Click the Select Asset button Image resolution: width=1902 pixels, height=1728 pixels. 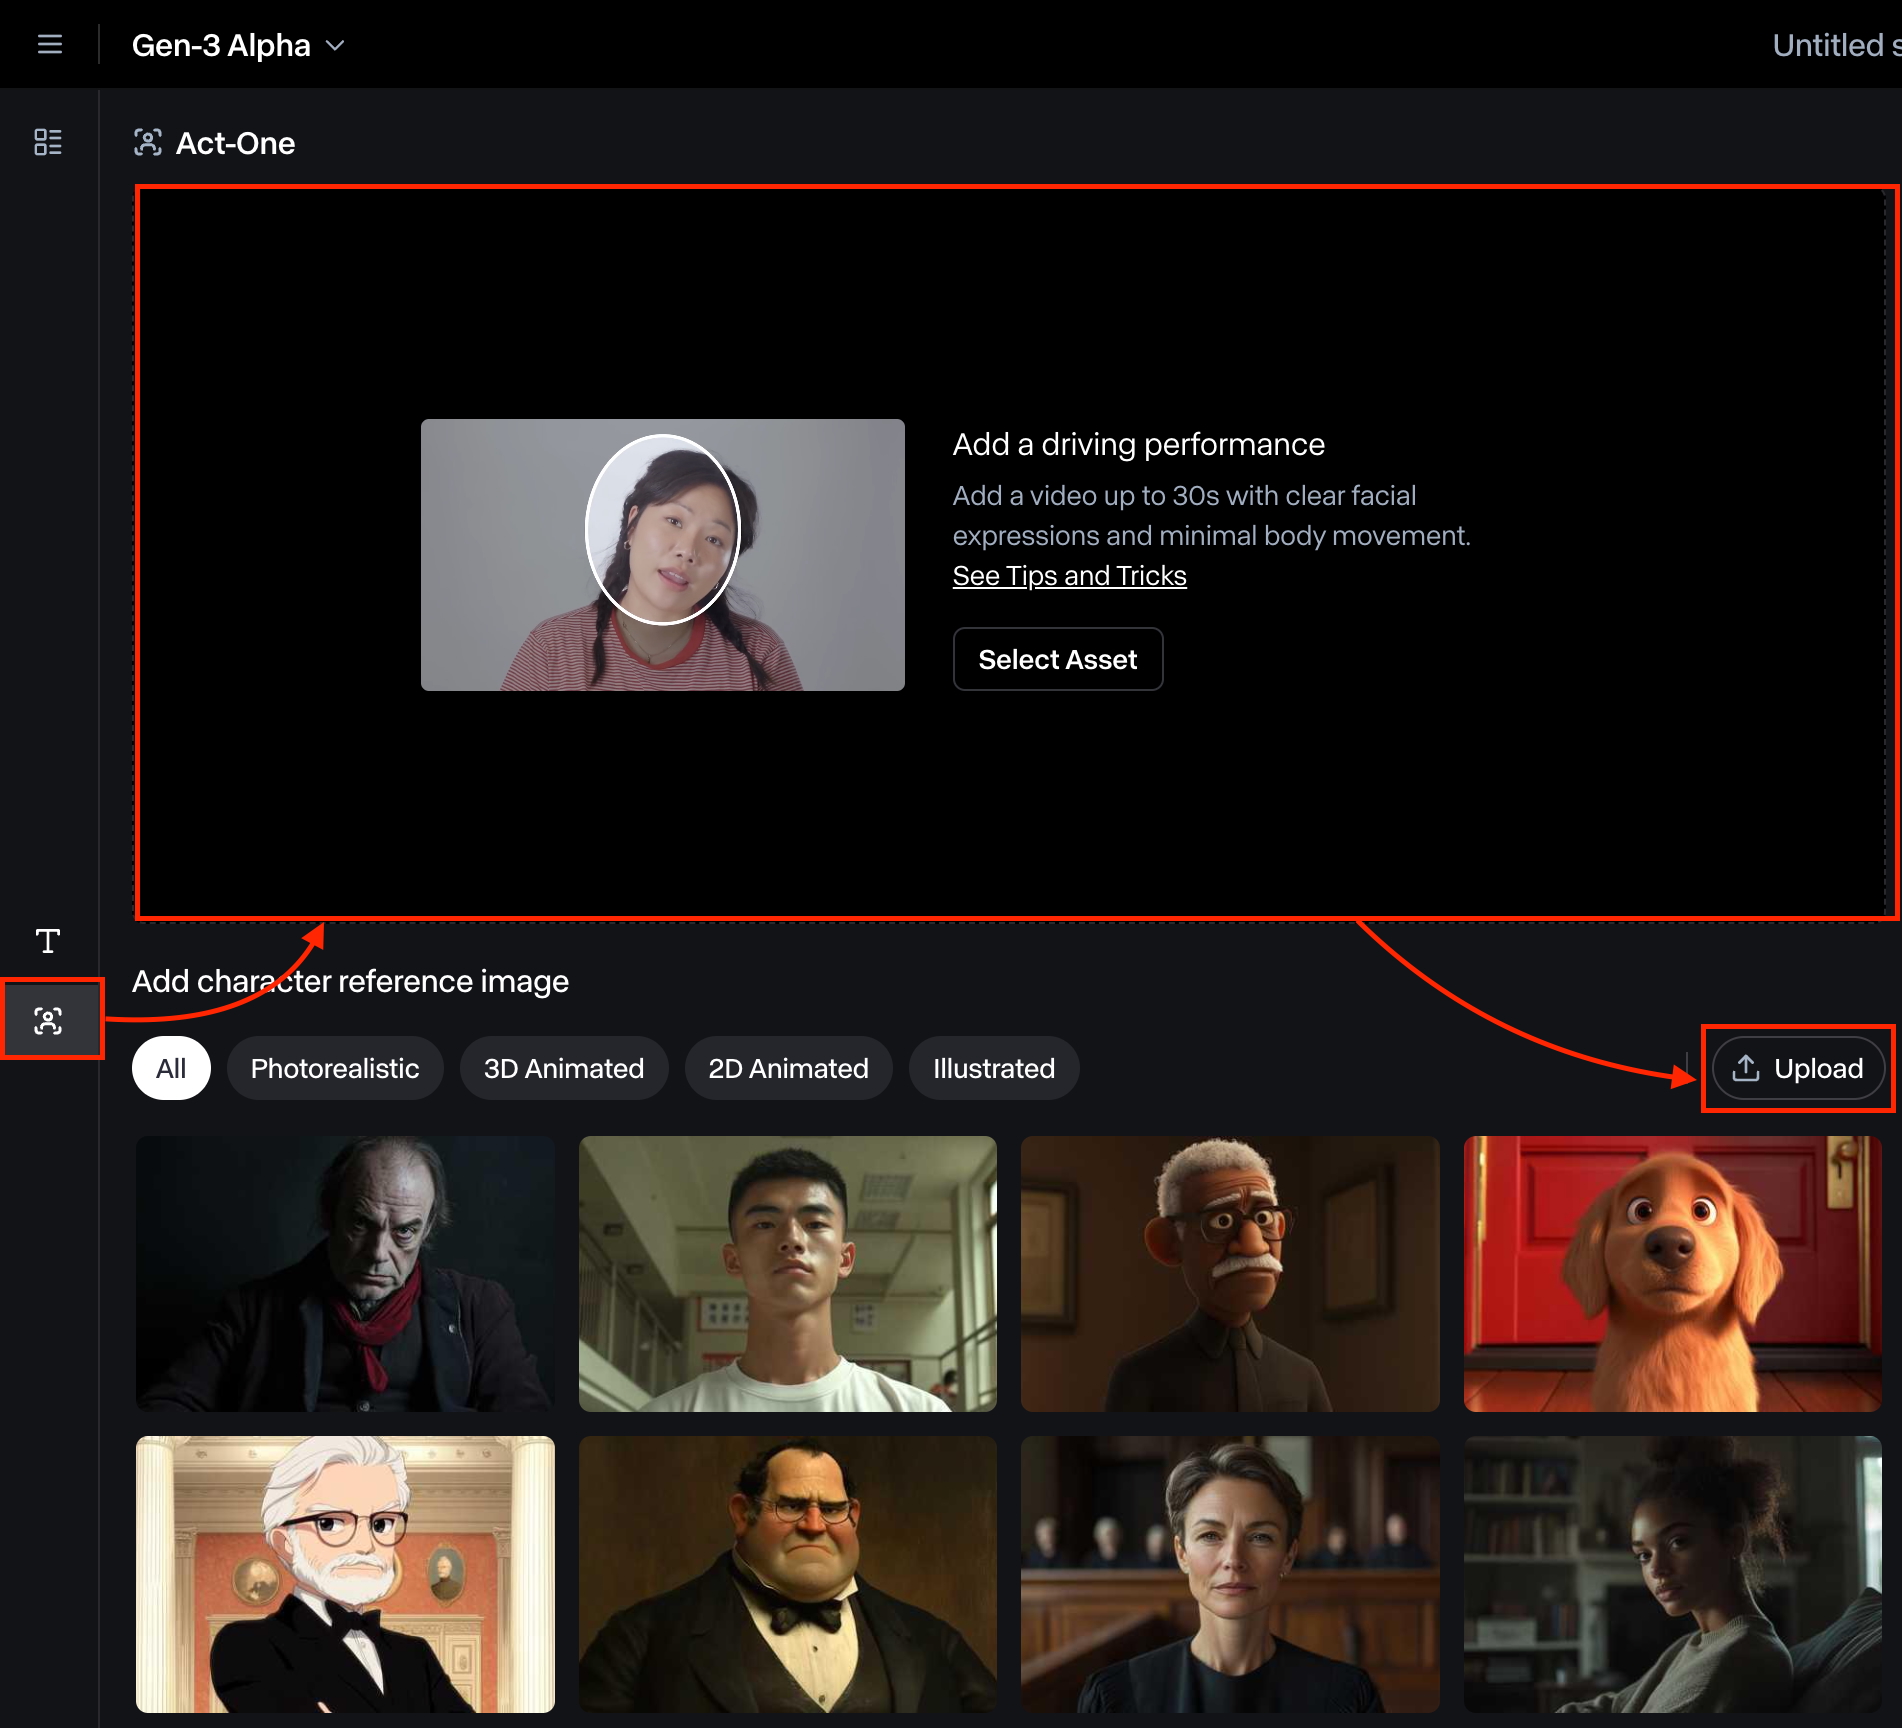pos(1057,659)
